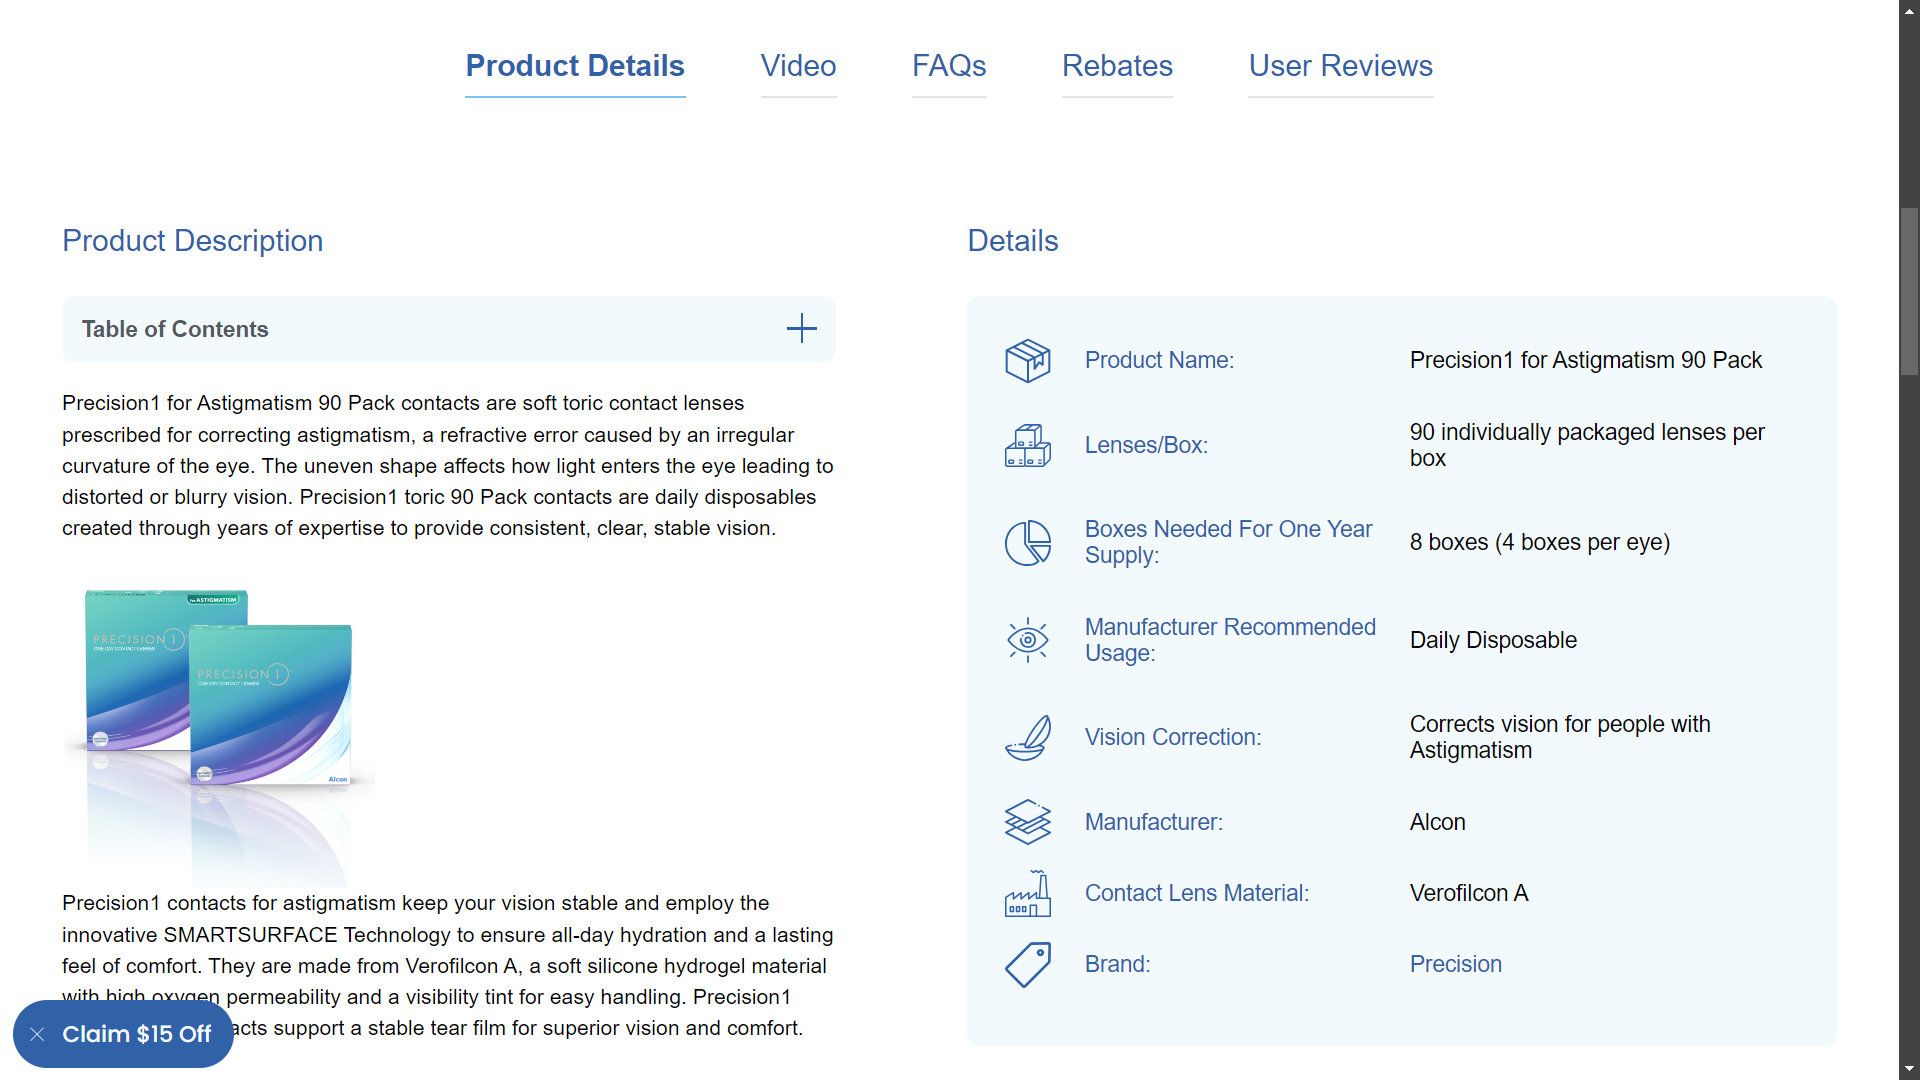Click the pie chart supply icon

[1027, 543]
